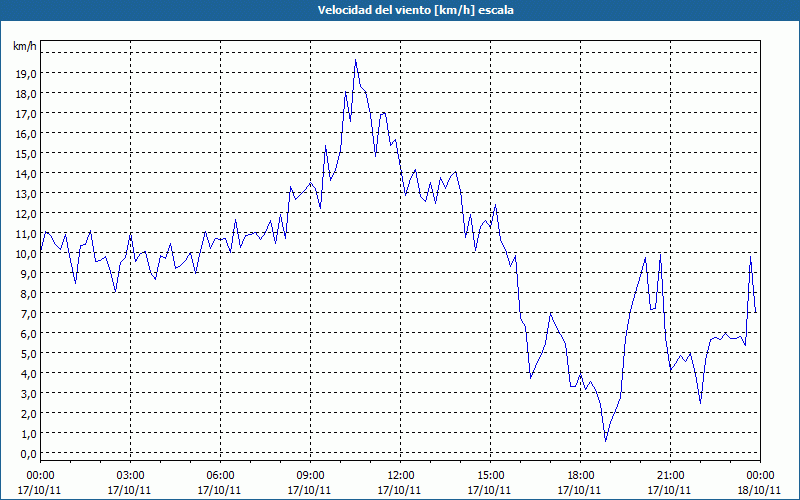Click the 17/10/11 date under 12:00
800x500 pixels.
pos(399,490)
